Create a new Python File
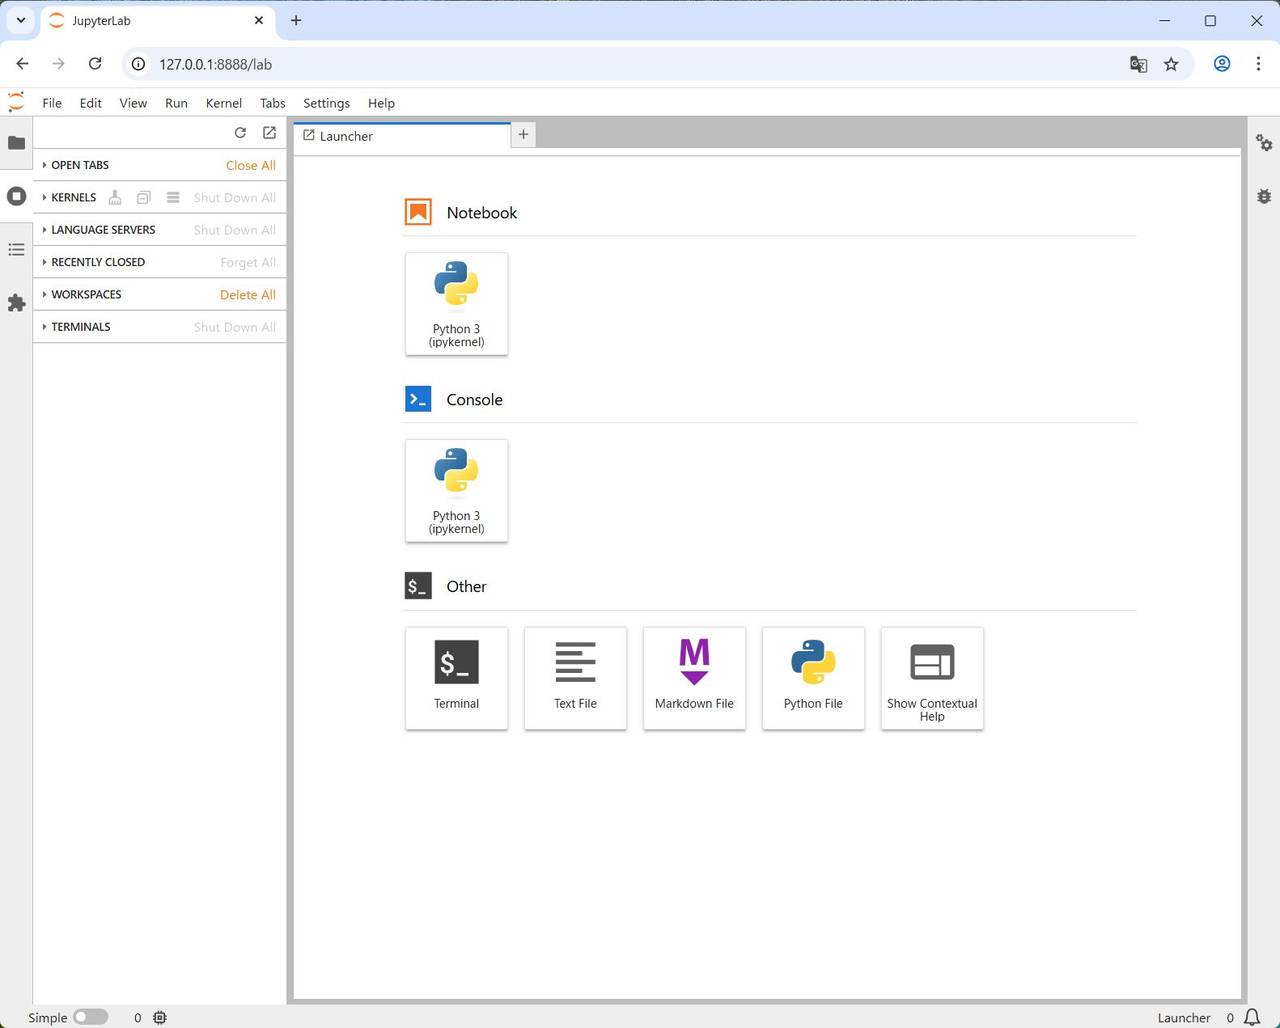 click(813, 678)
